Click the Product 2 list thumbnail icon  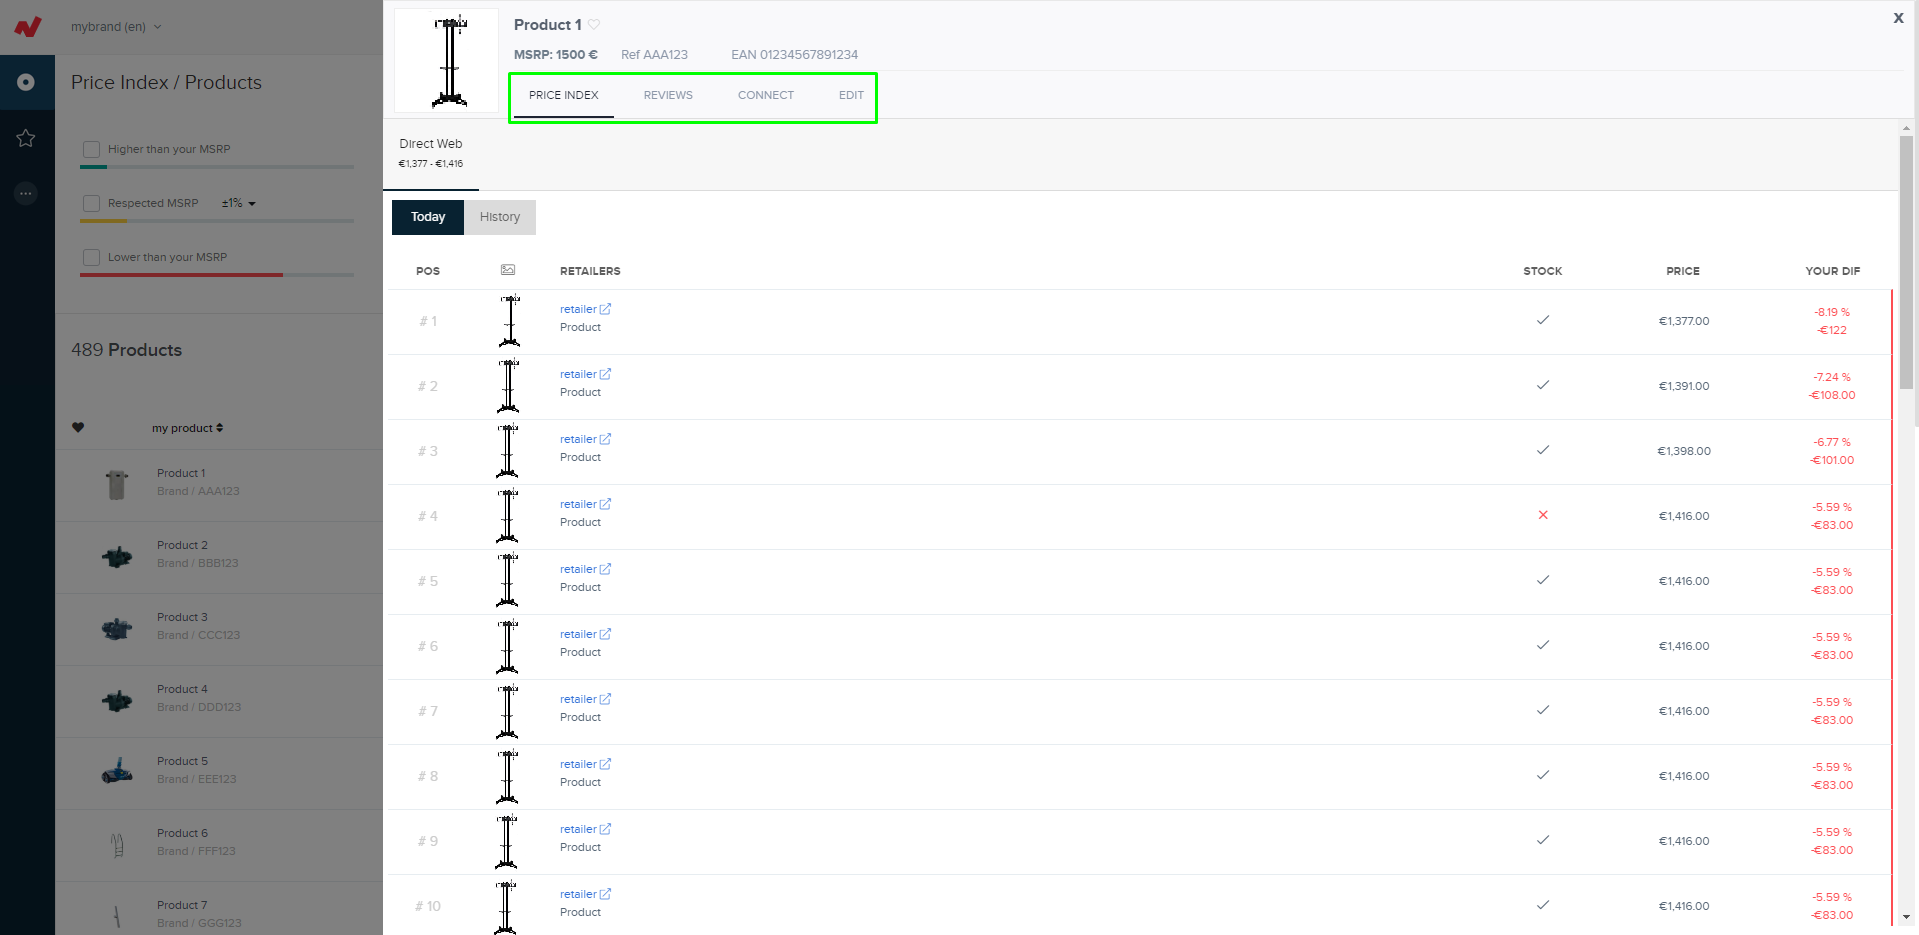tap(117, 557)
